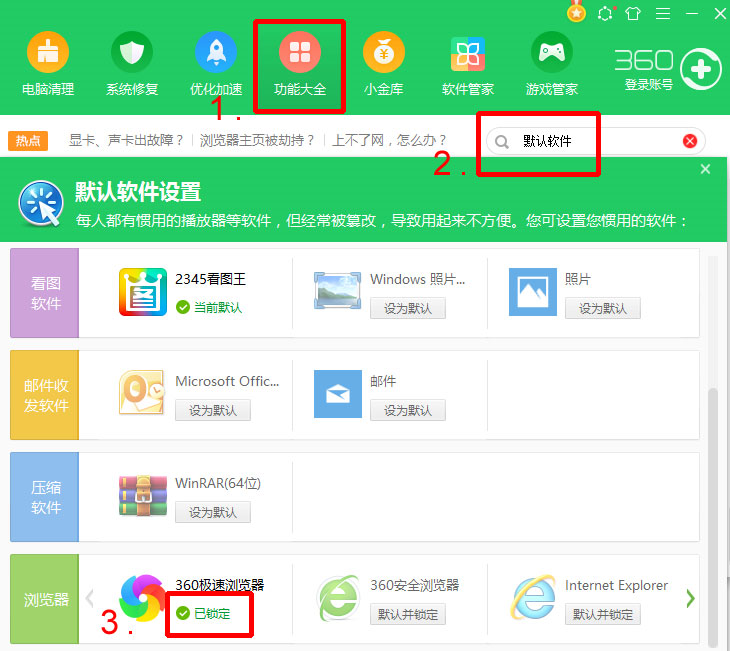The height and width of the screenshot is (651, 730).
Task: Open 软件管家 icon
Action: (x=468, y=53)
